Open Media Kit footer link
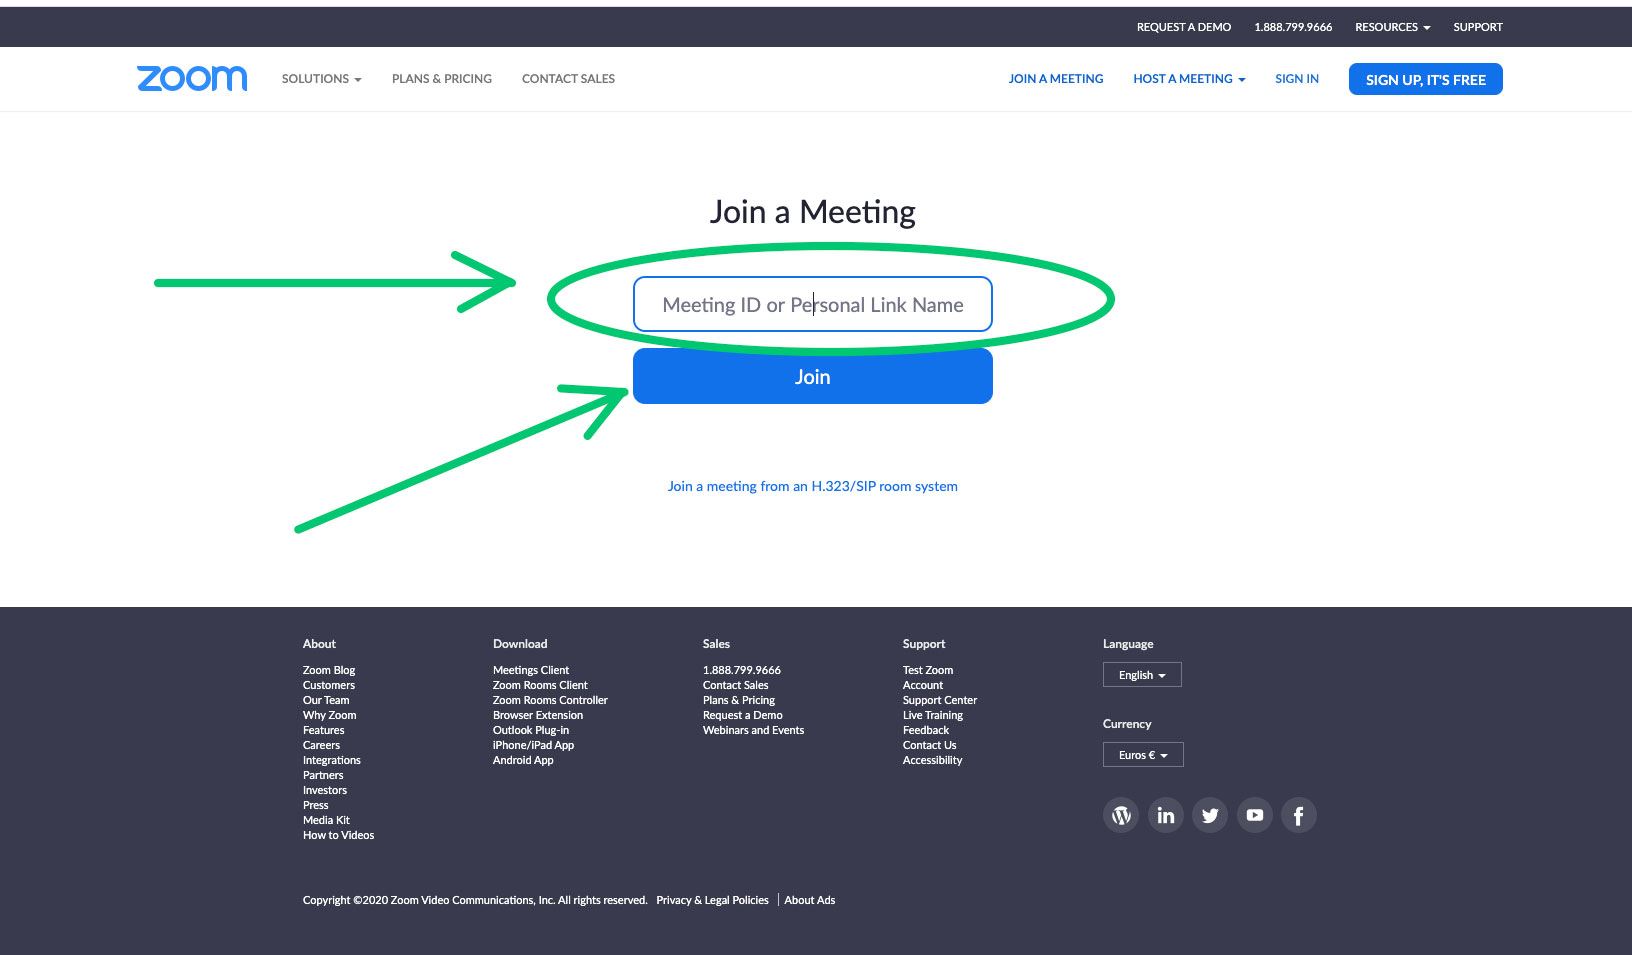Image resolution: width=1632 pixels, height=955 pixels. click(x=327, y=820)
